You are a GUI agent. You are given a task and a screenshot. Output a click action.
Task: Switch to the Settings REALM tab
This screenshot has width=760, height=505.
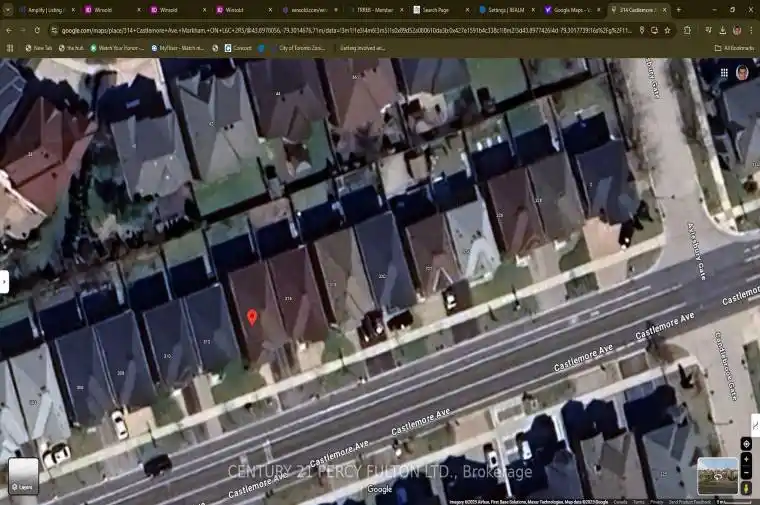click(x=507, y=10)
